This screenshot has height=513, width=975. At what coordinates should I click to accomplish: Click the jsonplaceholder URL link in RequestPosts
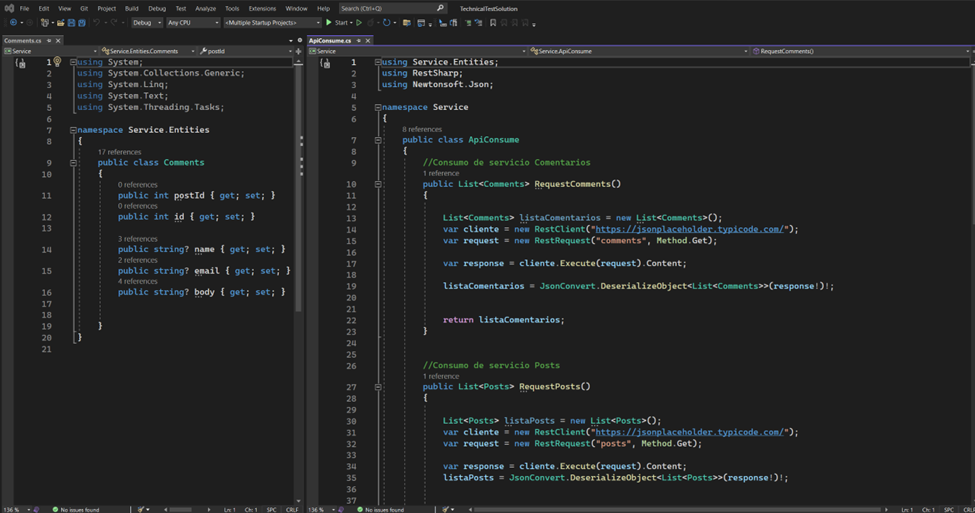click(x=692, y=432)
